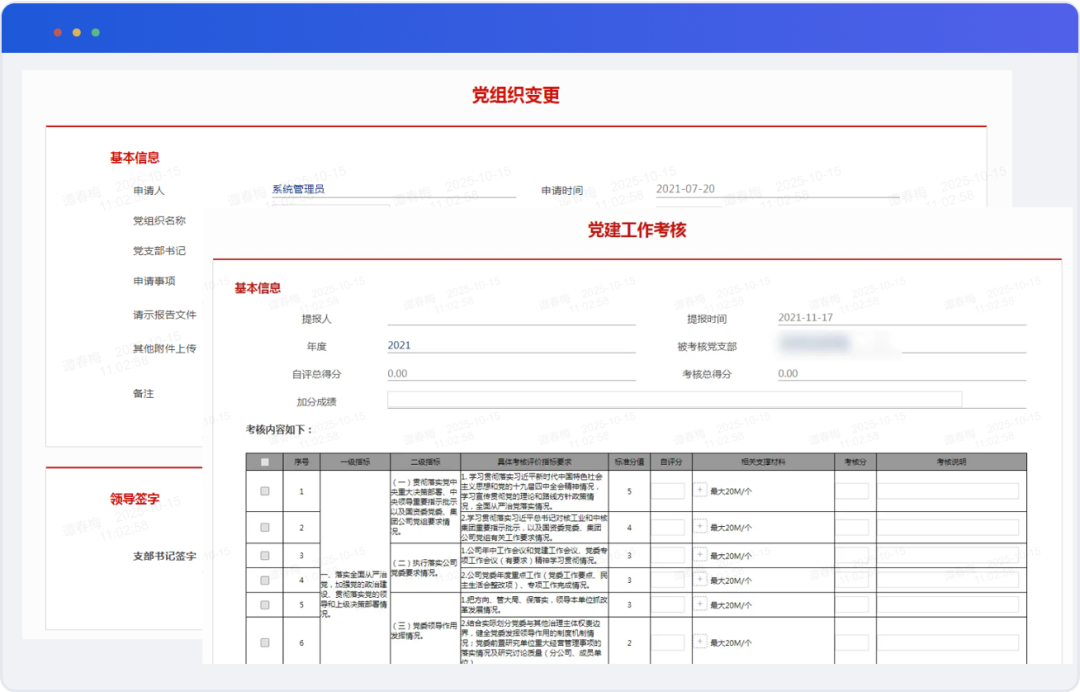
Task: Open the 年度 field showing 2021
Action: (x=510, y=345)
